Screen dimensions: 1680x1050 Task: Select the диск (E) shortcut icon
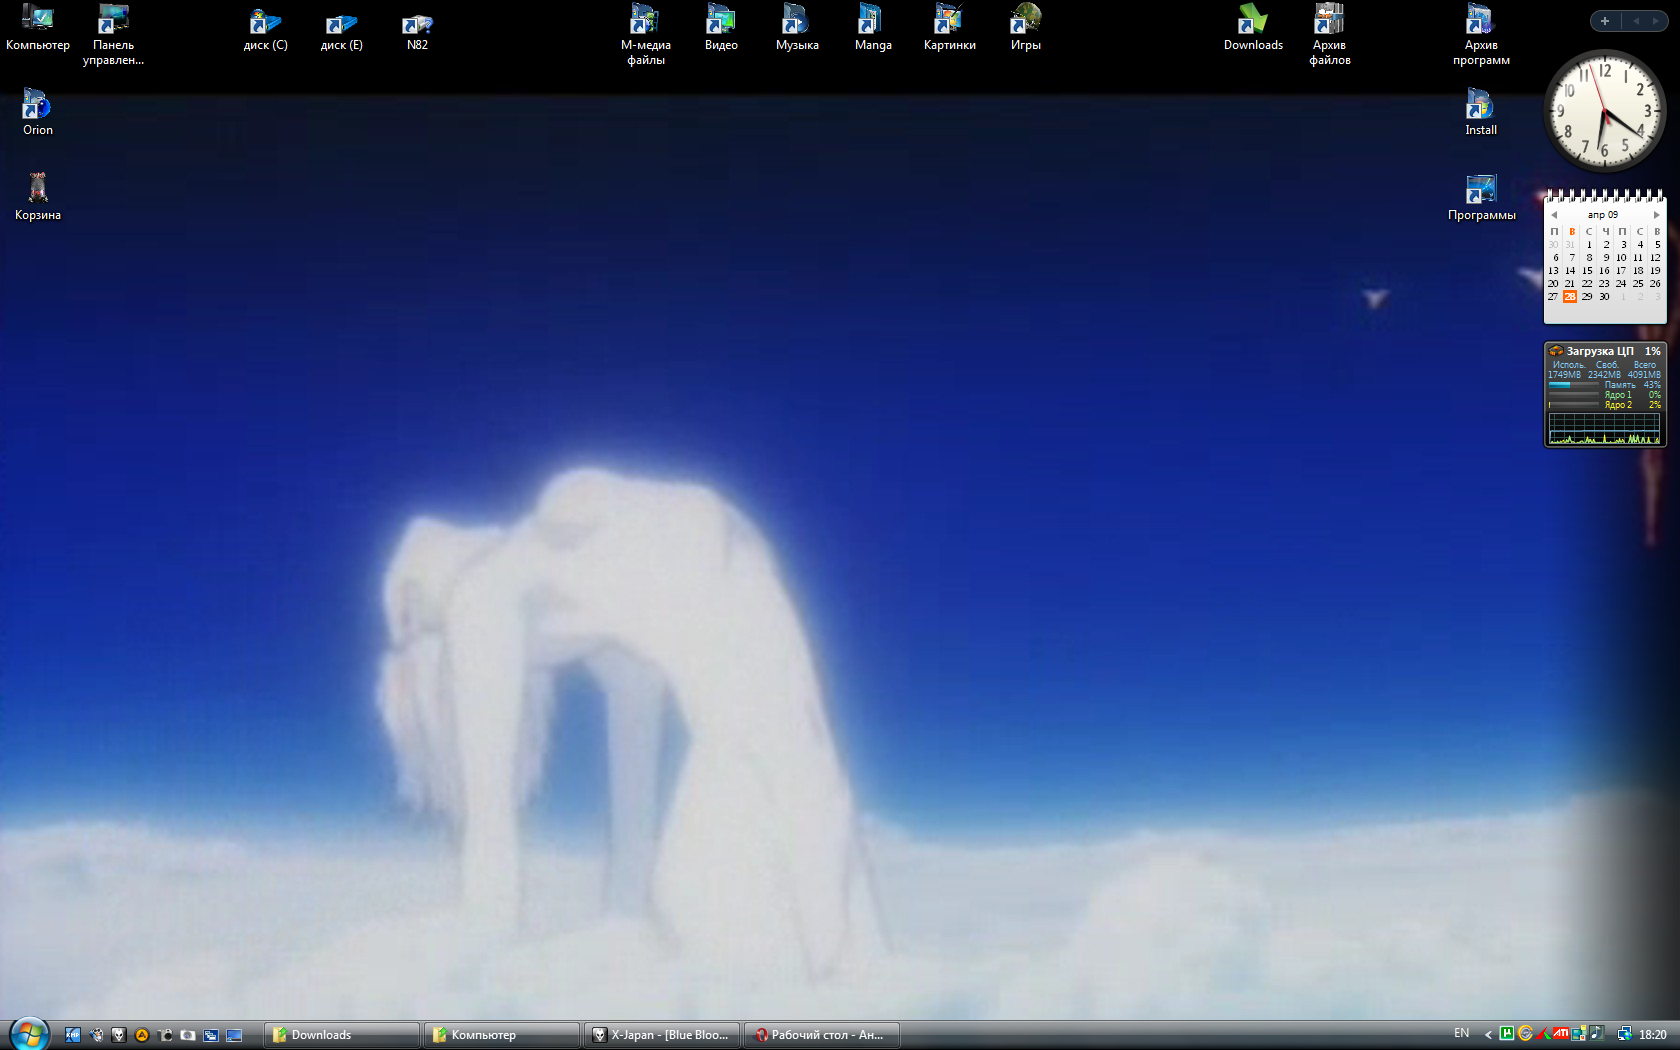(x=341, y=30)
